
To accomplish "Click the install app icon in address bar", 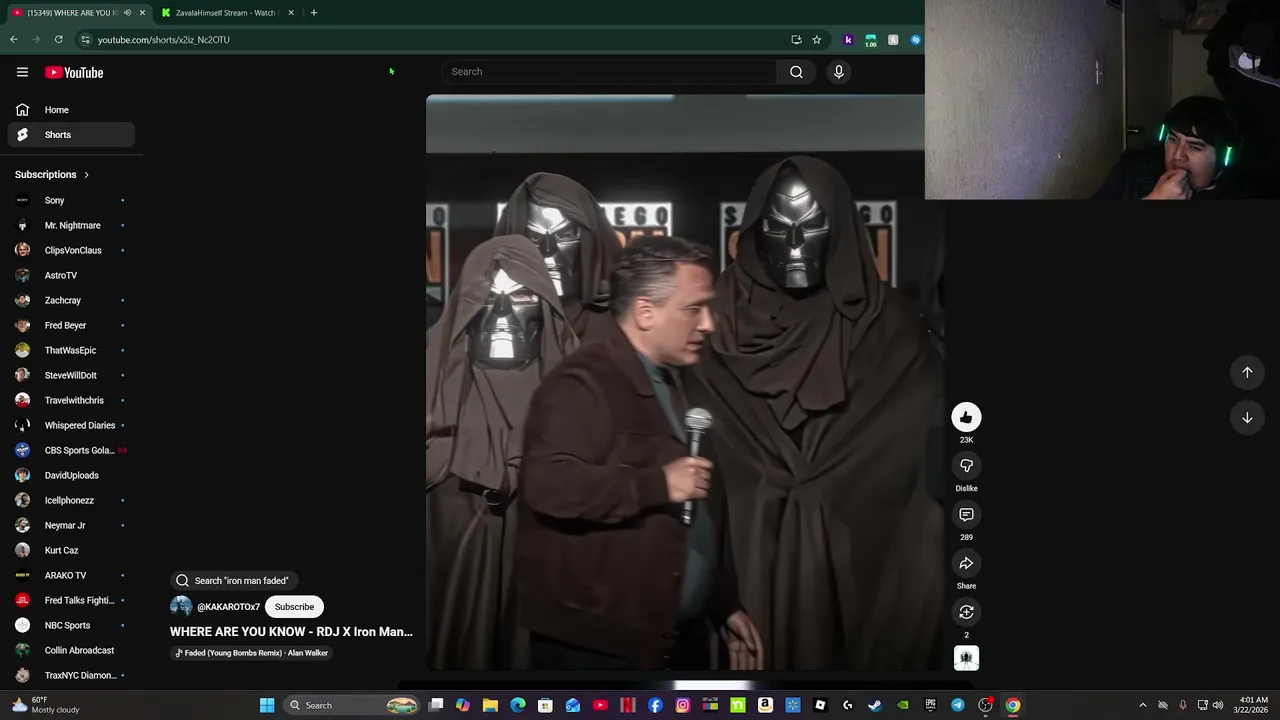I will (796, 40).
